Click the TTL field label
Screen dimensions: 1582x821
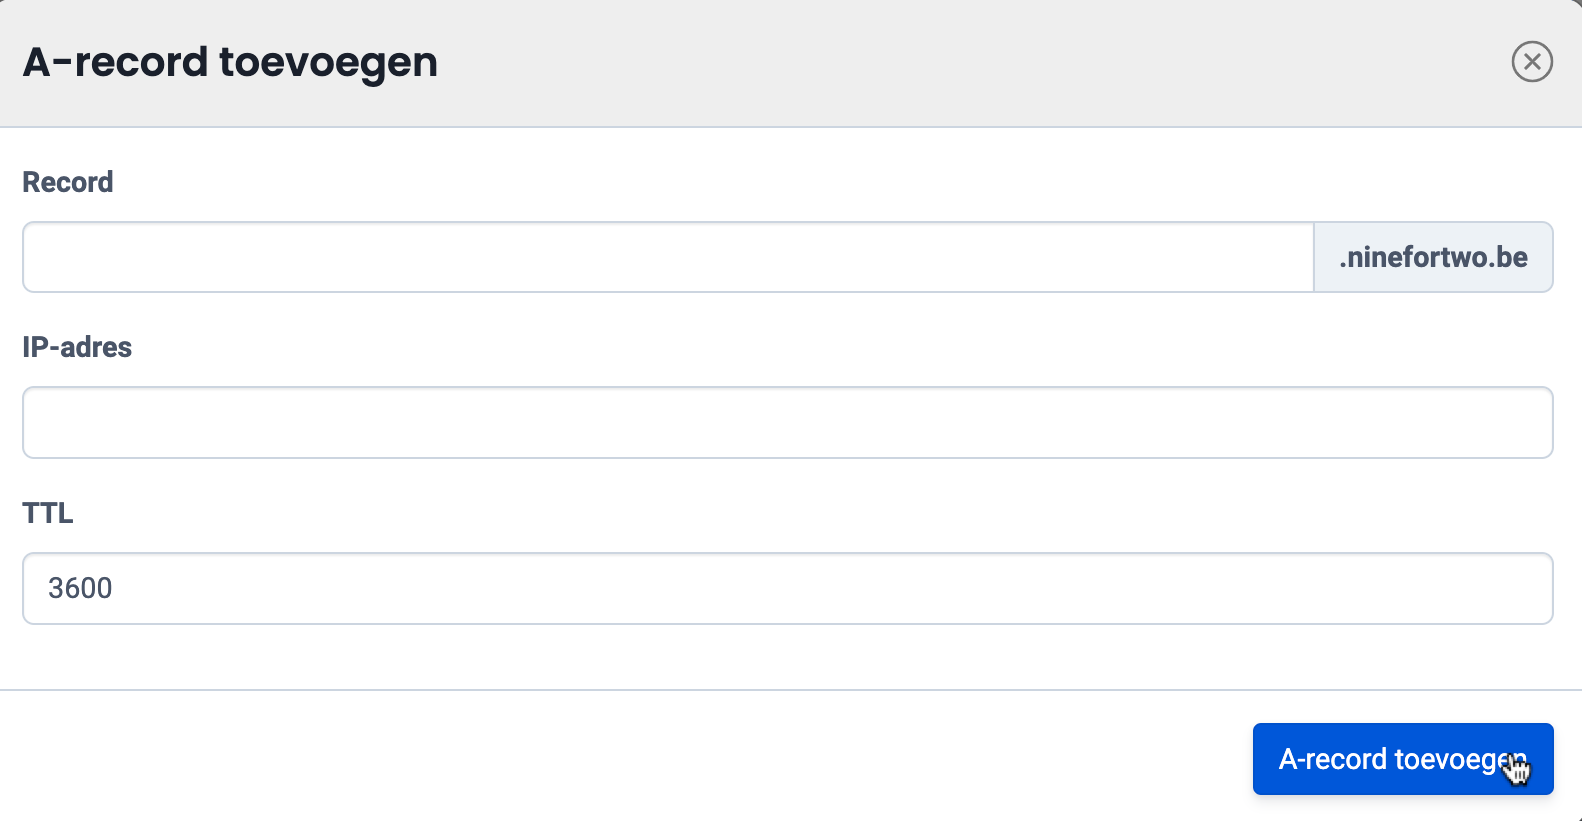48,513
